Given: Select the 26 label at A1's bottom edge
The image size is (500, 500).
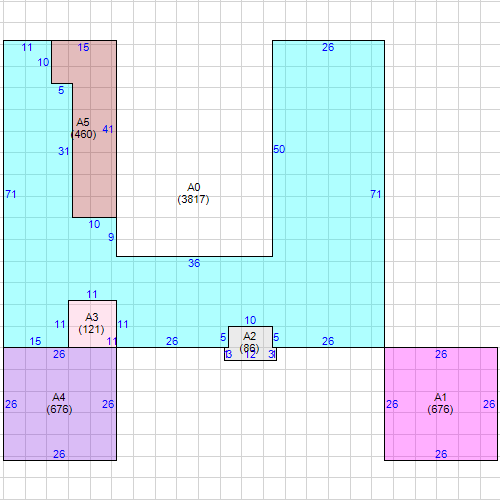Looking at the screenshot, I should 441,454.
